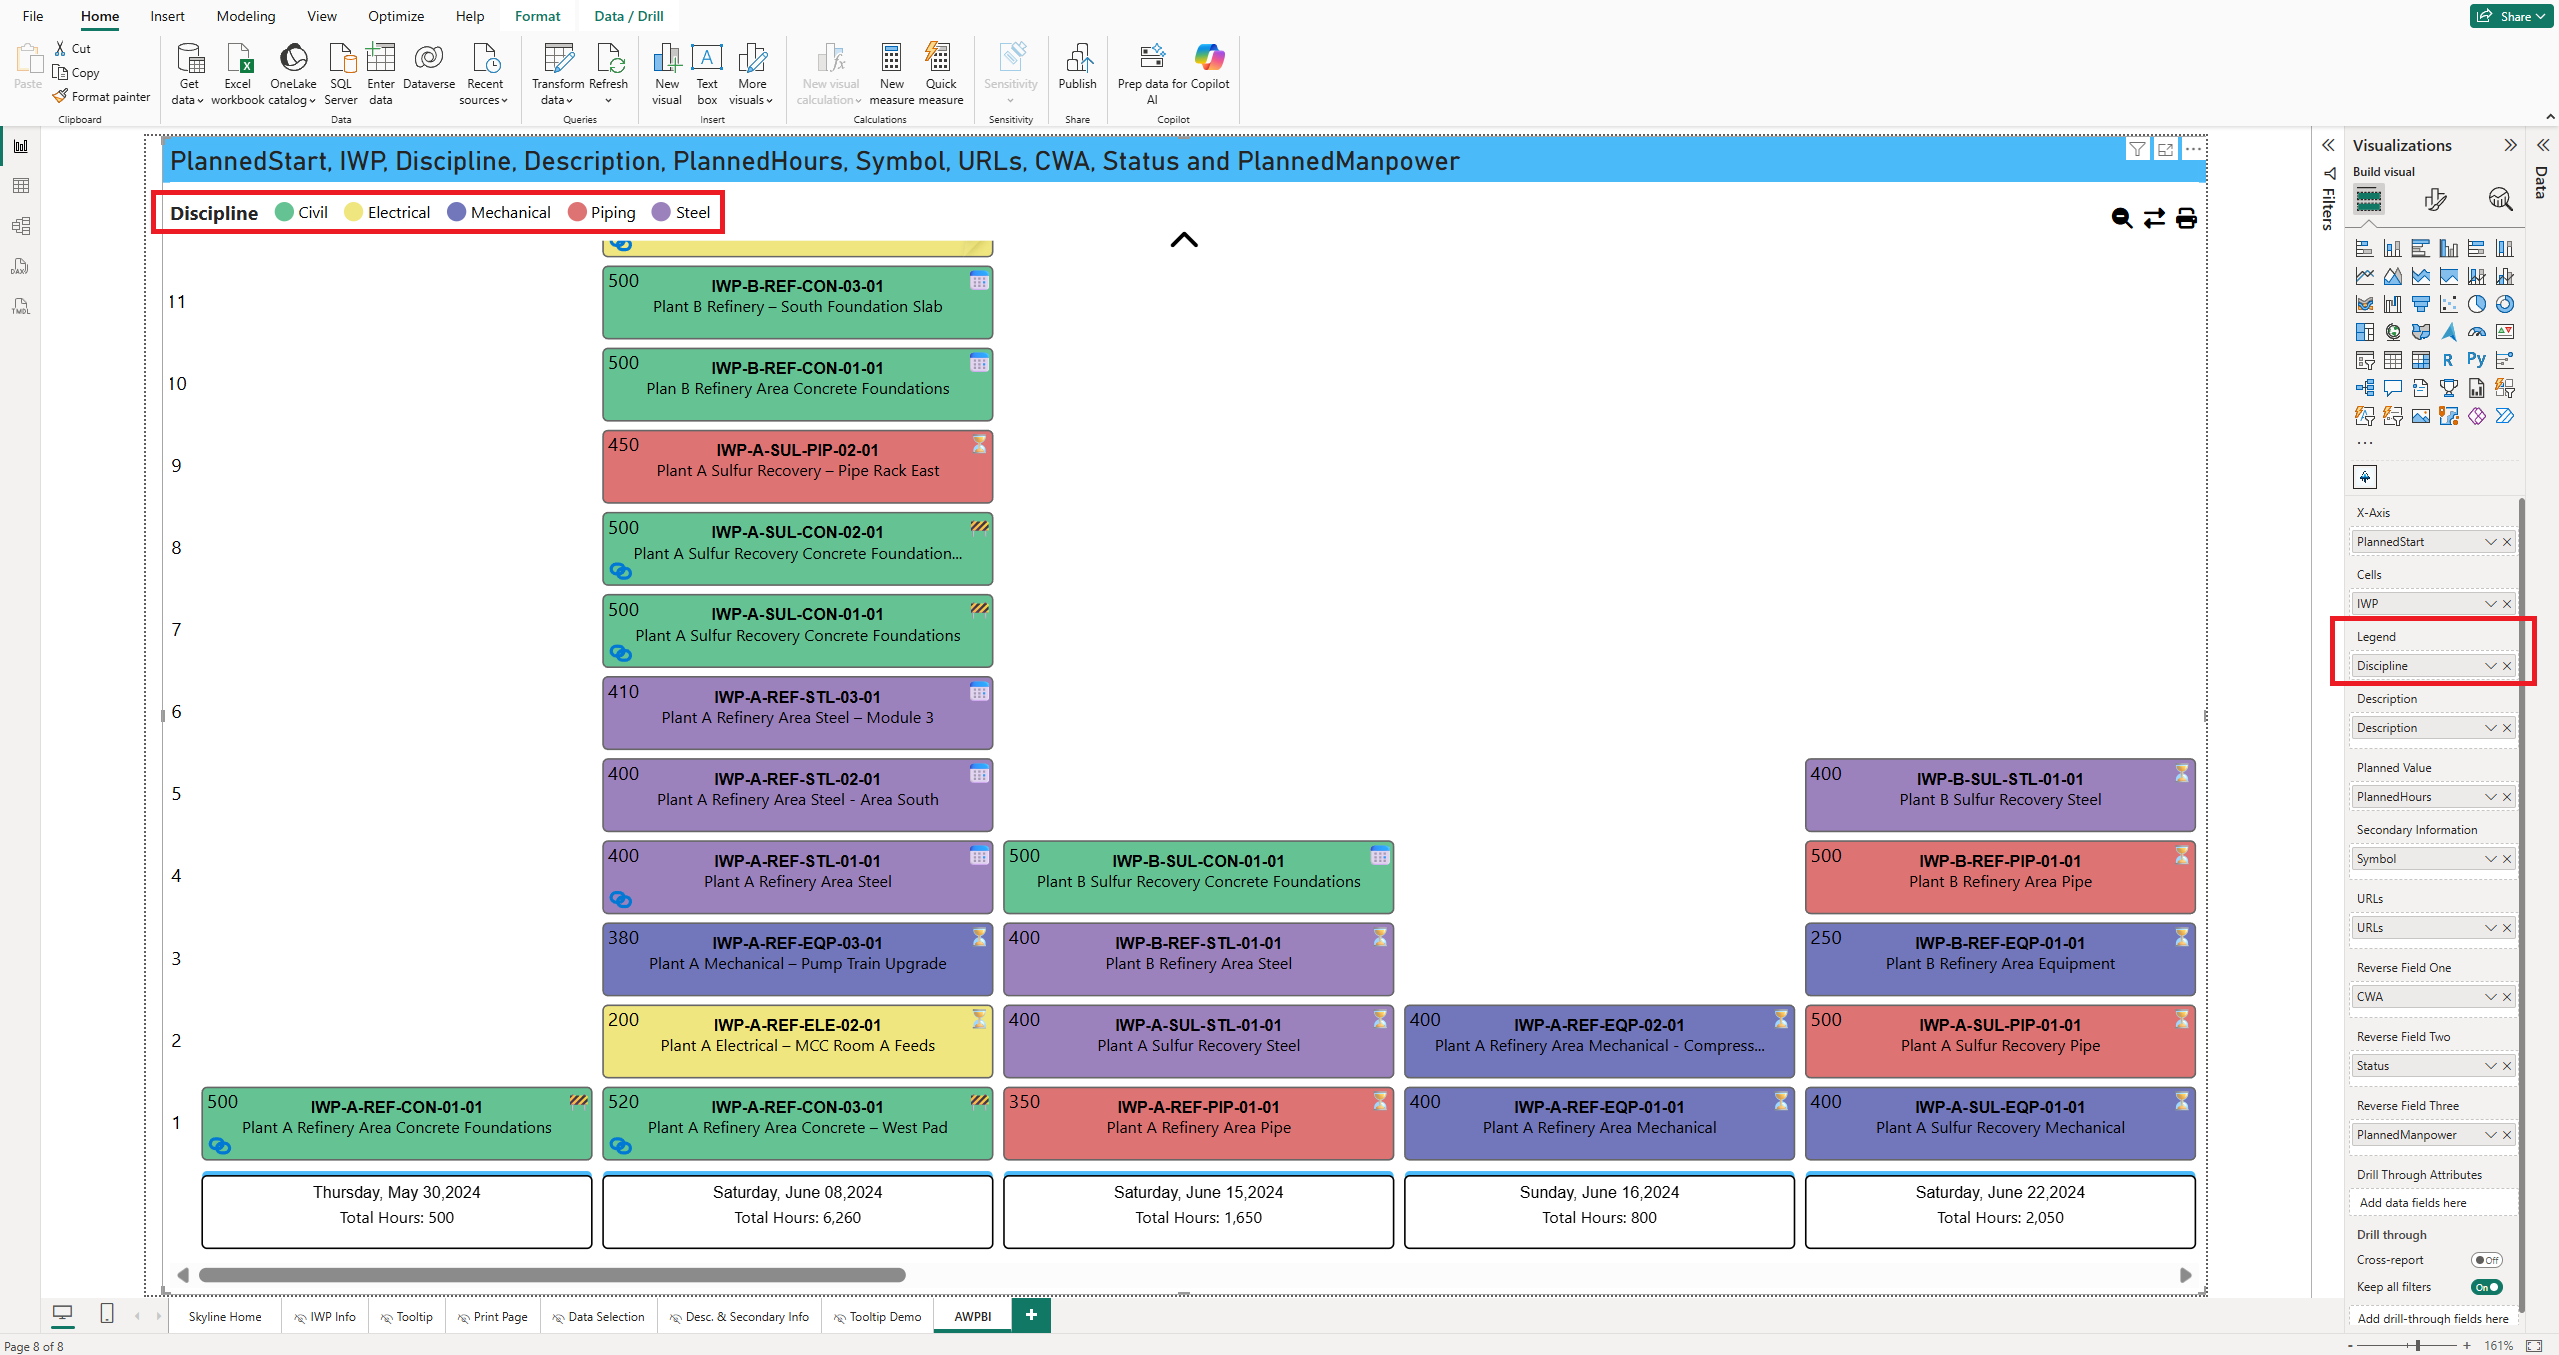The image size is (2559, 1355).
Task: Open TMDL view in left sidebar
Action: (x=20, y=306)
